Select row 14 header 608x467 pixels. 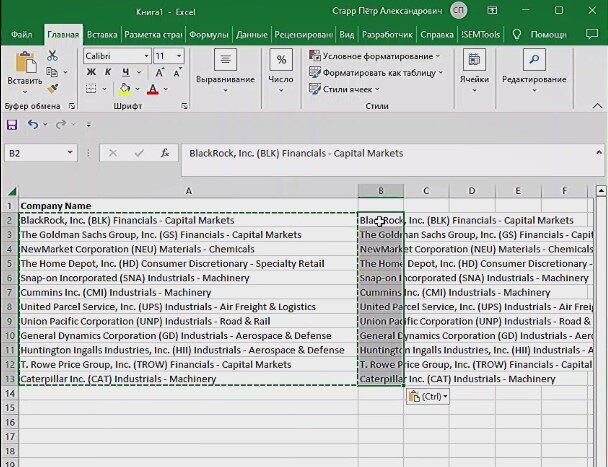(x=10, y=393)
